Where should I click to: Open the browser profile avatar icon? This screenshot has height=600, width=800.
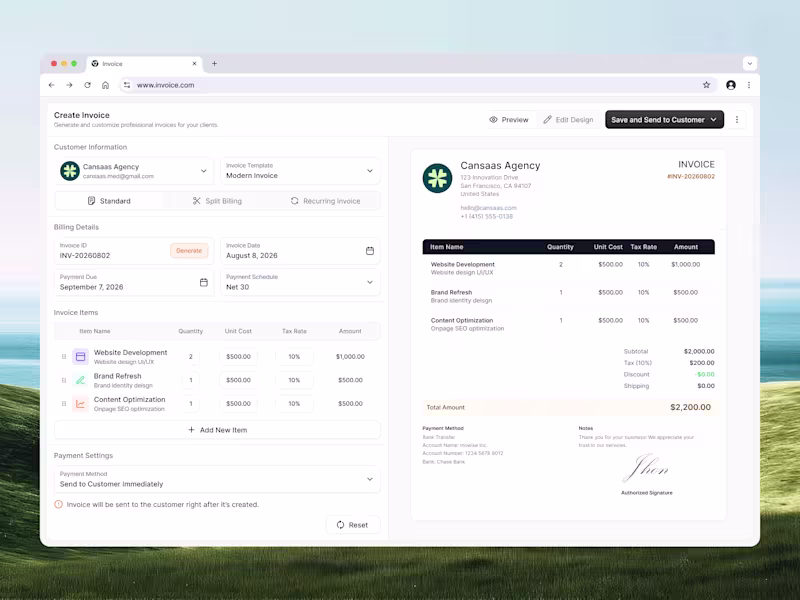click(x=731, y=85)
